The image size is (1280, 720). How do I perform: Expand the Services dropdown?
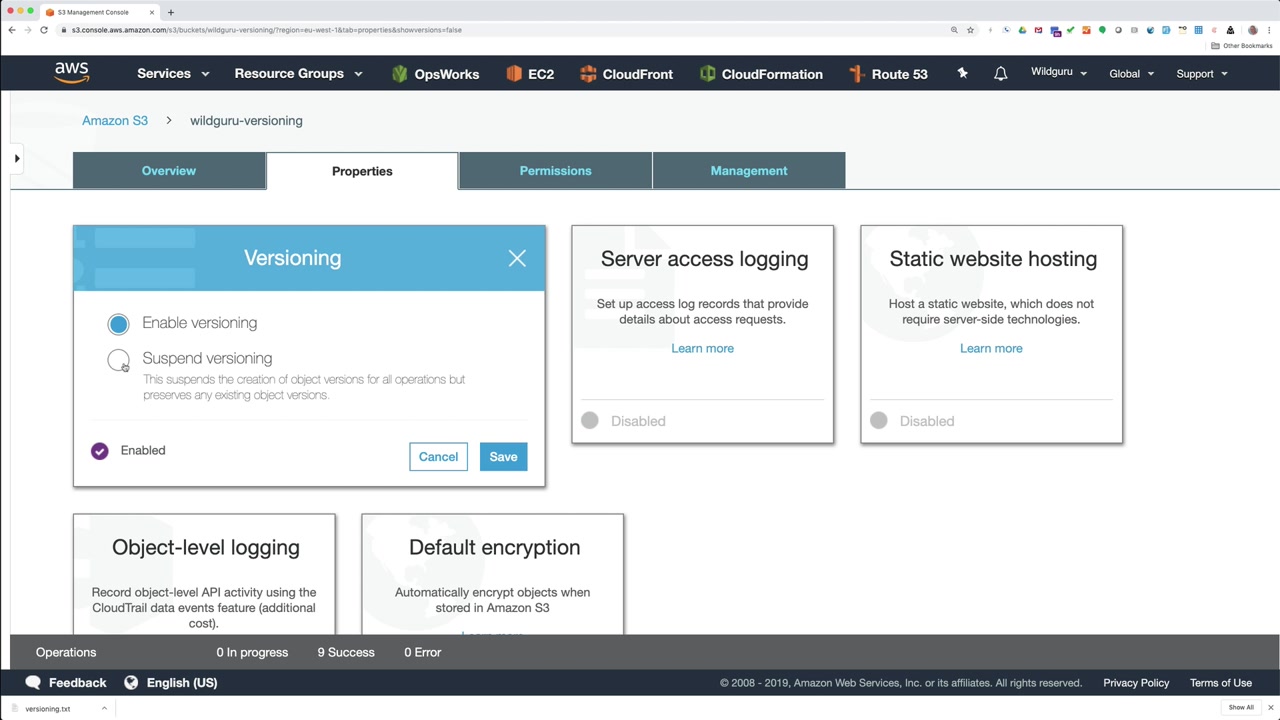click(x=173, y=74)
